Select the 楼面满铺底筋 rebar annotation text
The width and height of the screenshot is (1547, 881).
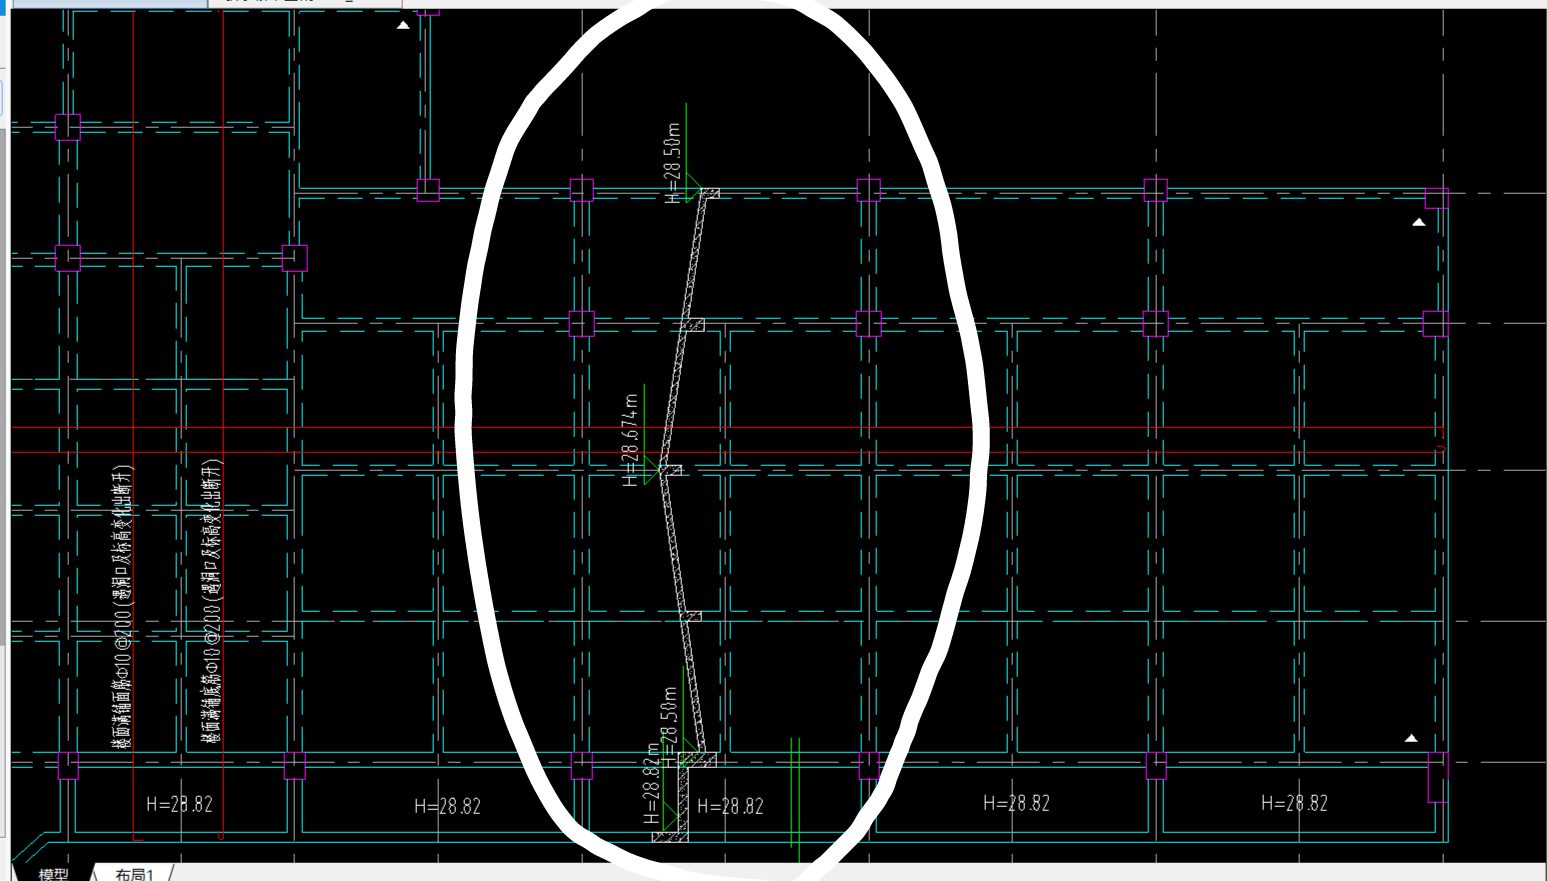pyautogui.click(x=210, y=601)
